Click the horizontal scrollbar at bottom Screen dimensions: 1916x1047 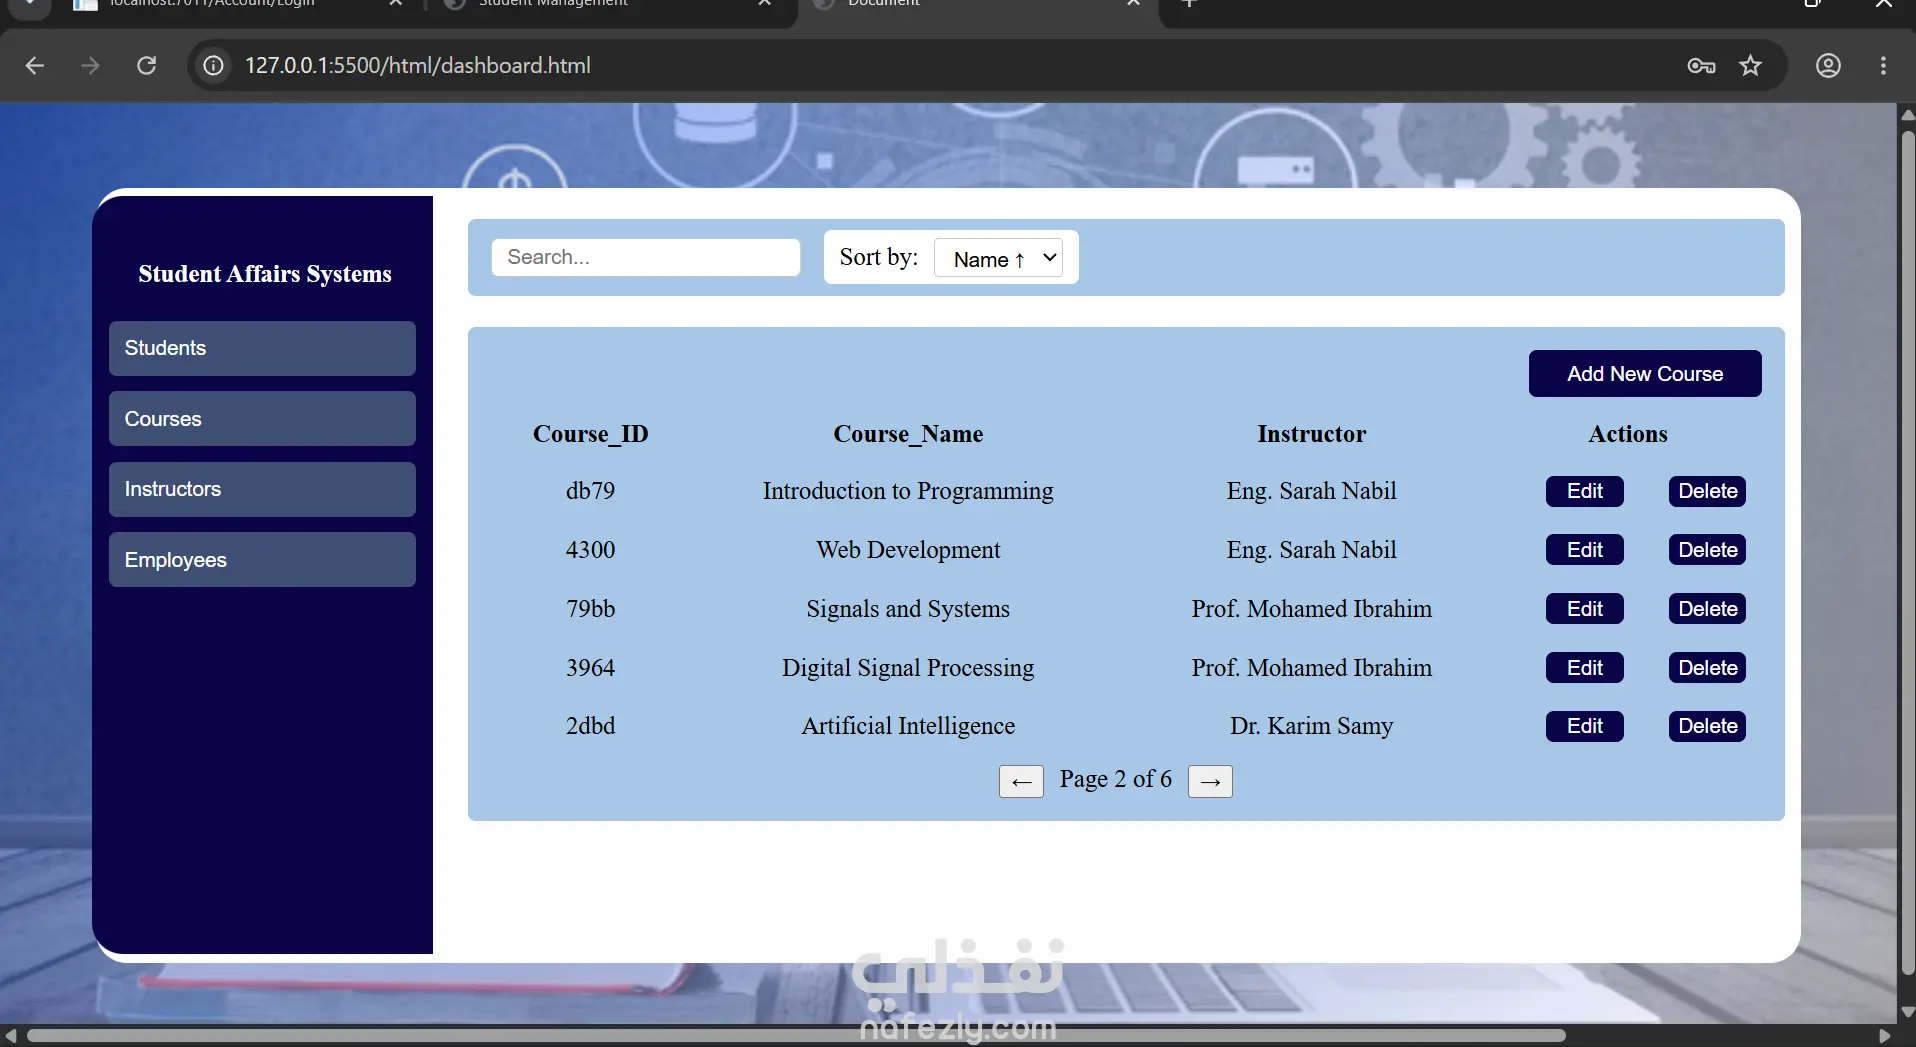click(x=796, y=1036)
